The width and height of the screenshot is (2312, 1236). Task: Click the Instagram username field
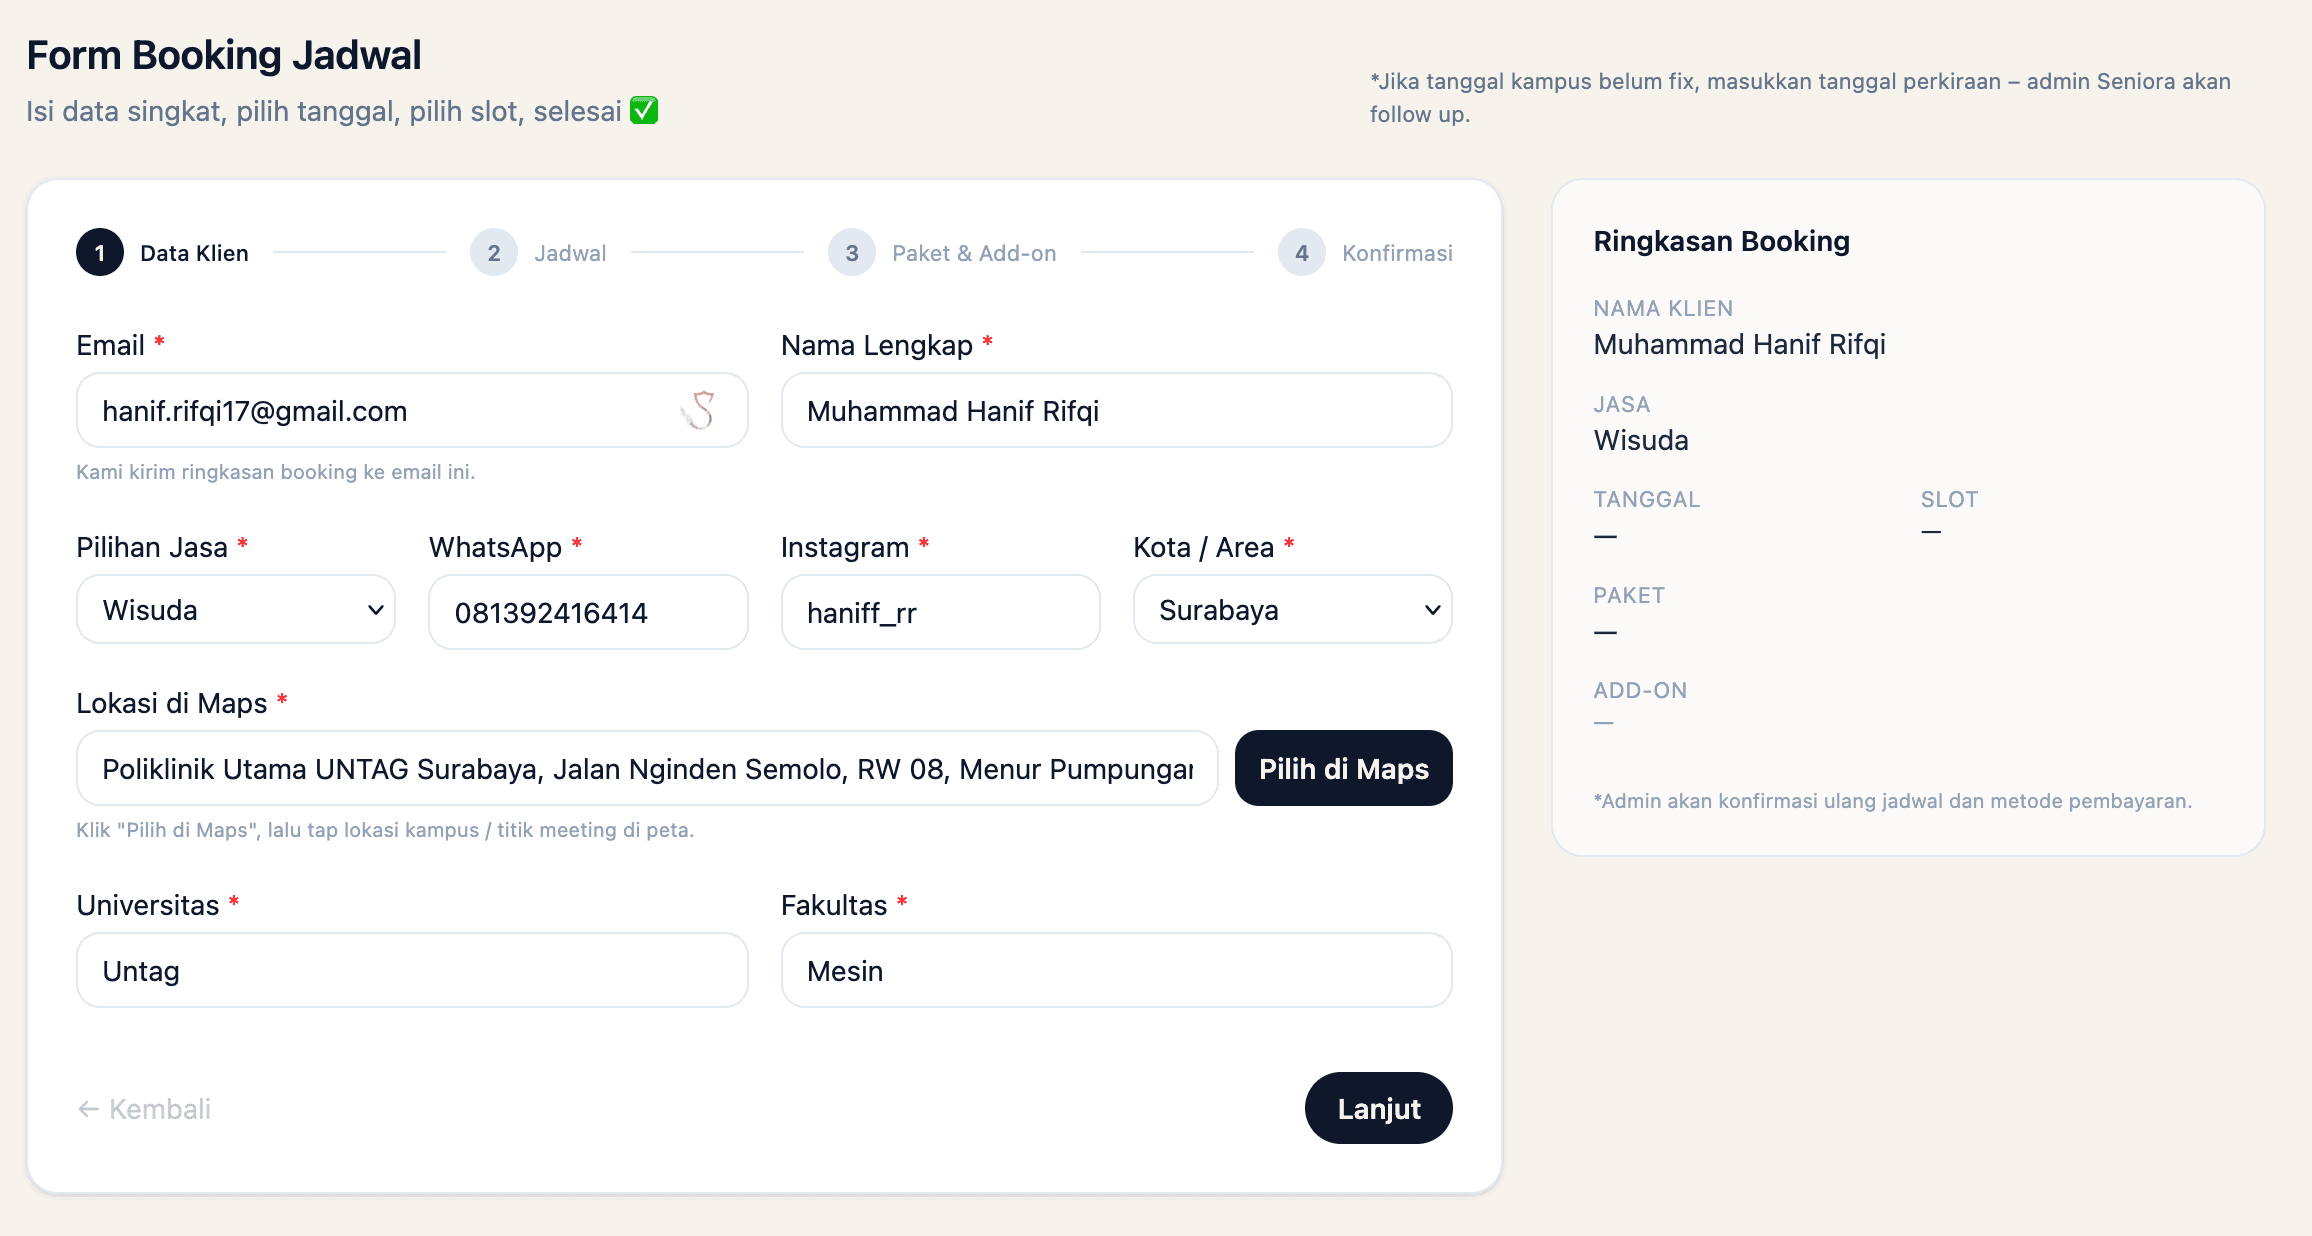pos(940,612)
